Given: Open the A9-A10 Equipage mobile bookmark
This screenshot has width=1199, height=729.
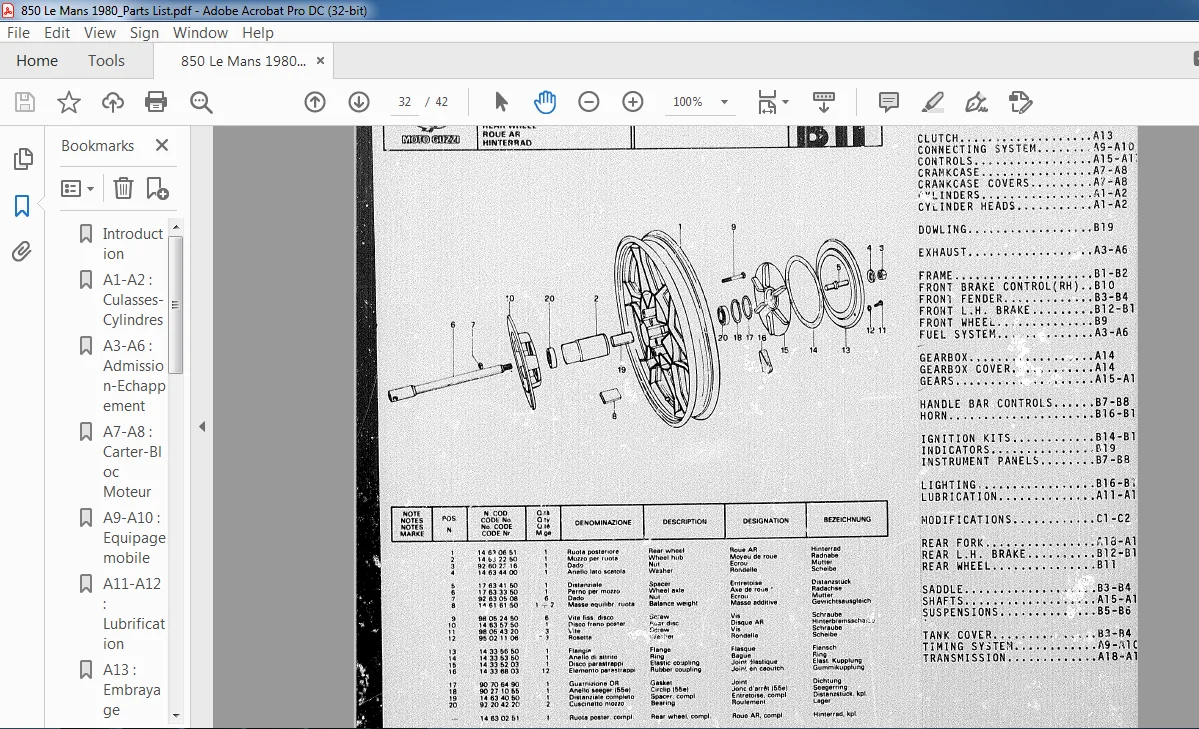Looking at the screenshot, I should click(134, 537).
